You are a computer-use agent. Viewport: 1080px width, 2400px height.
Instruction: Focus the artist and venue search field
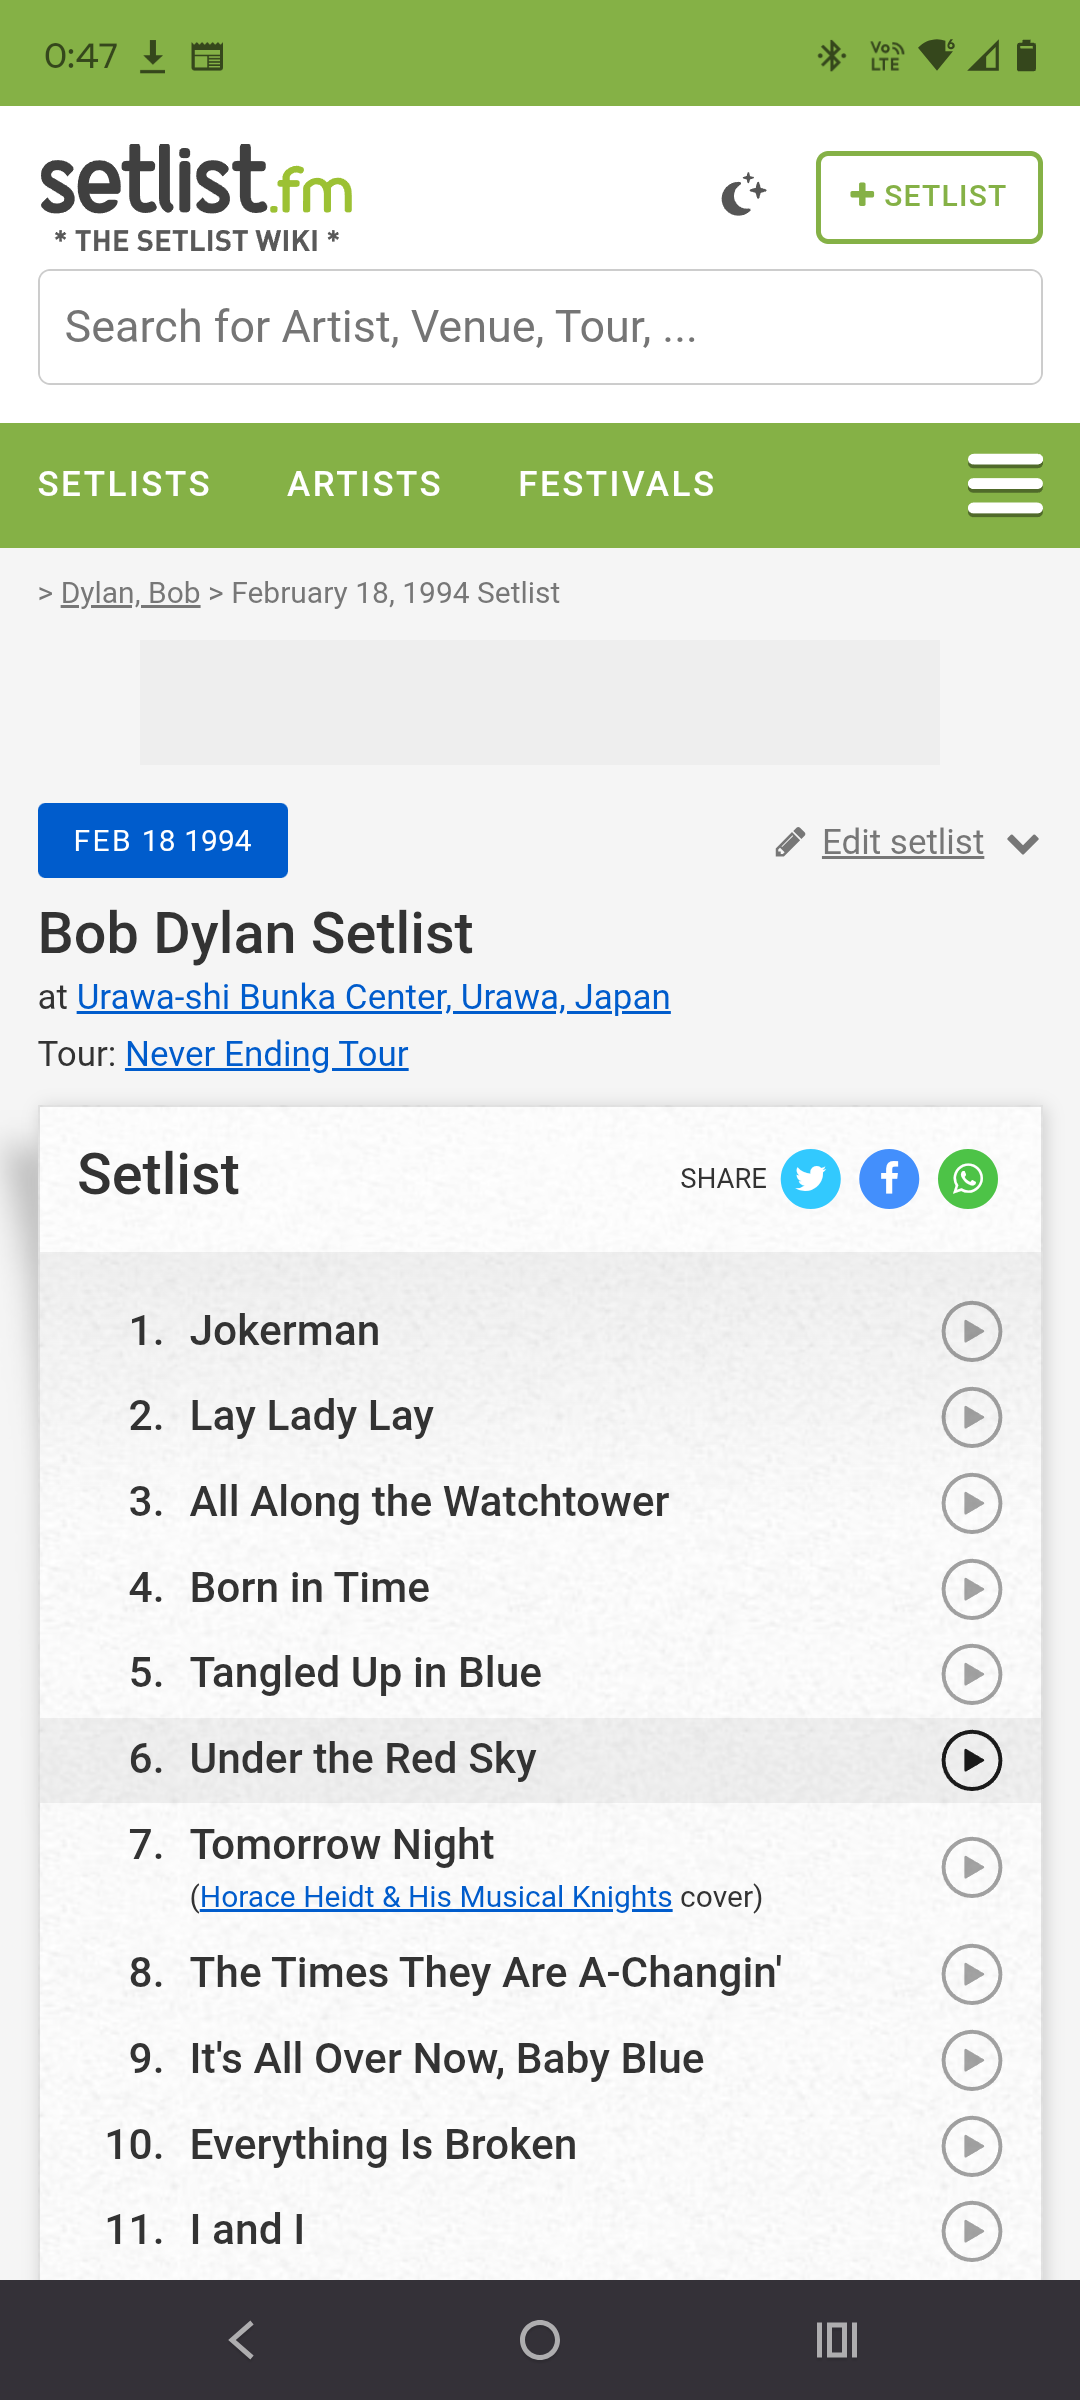(540, 327)
